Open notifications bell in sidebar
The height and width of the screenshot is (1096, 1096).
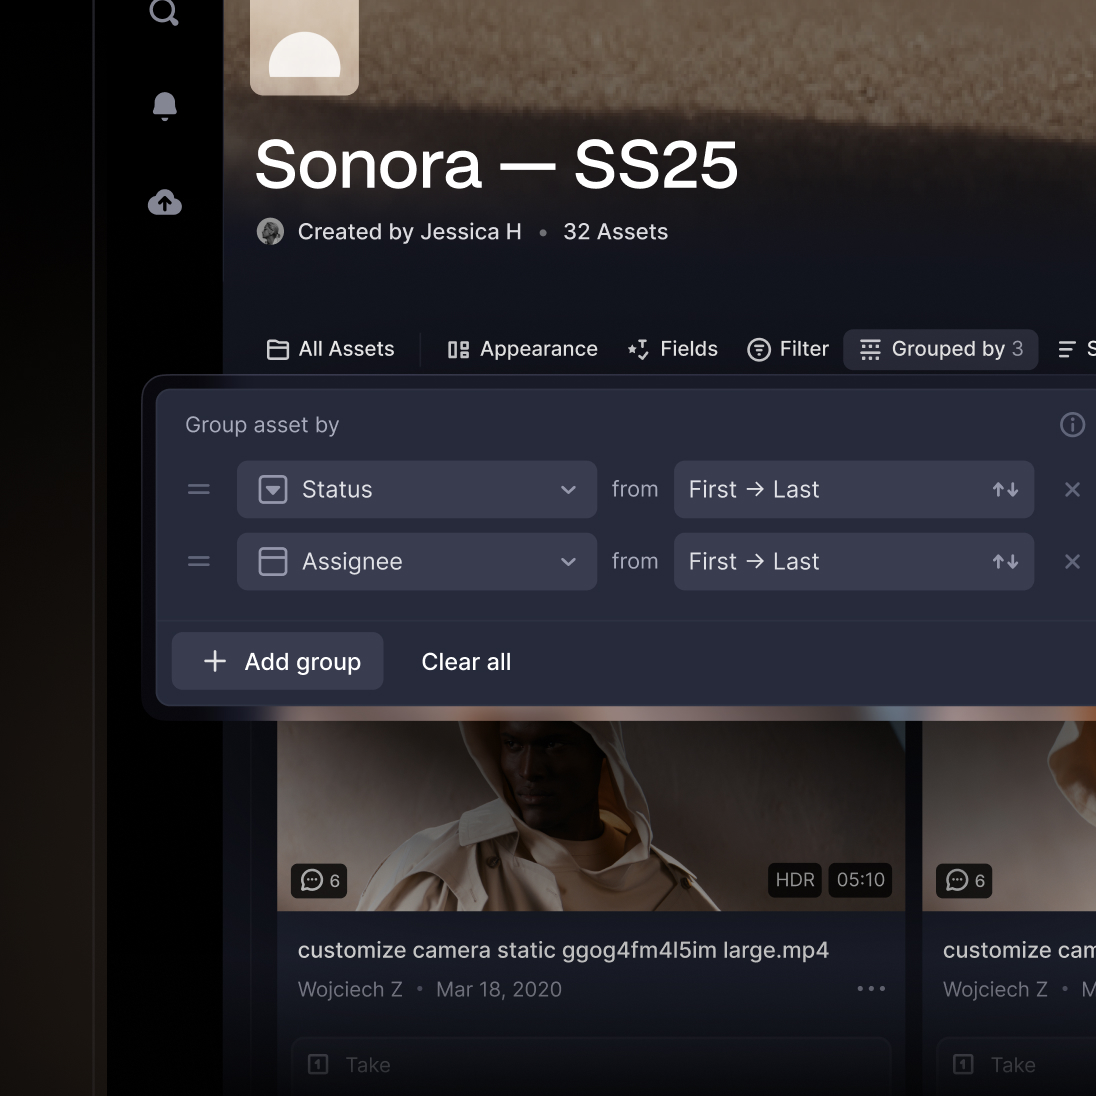[x=164, y=106]
